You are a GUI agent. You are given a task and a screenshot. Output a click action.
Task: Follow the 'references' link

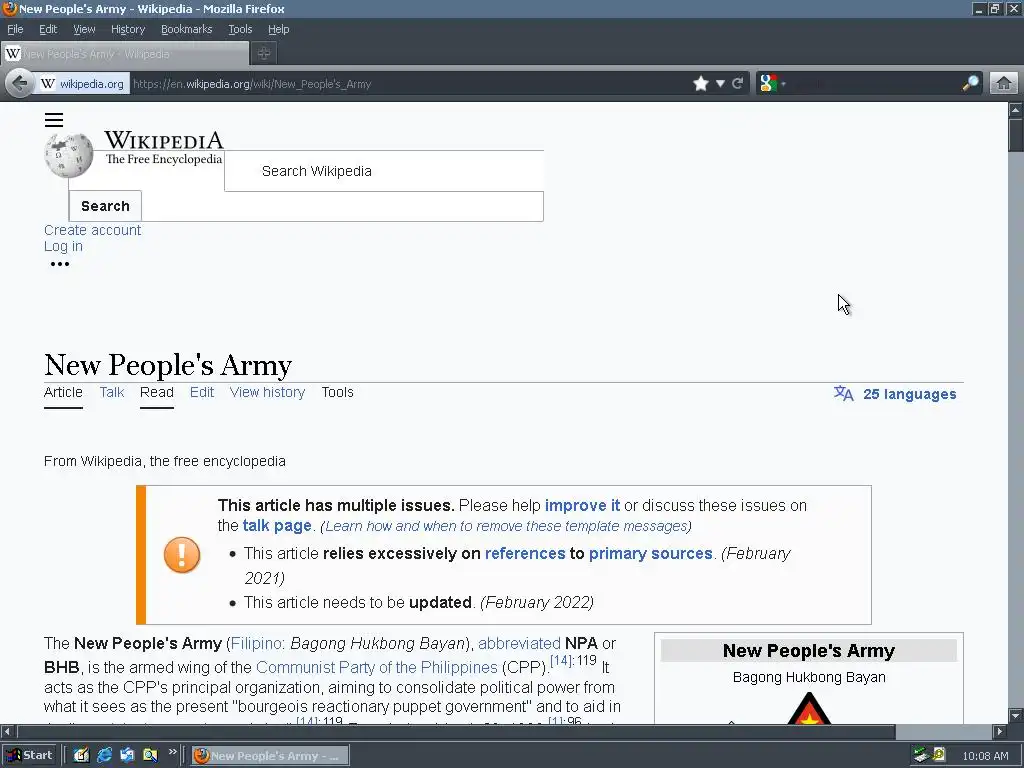tap(524, 554)
